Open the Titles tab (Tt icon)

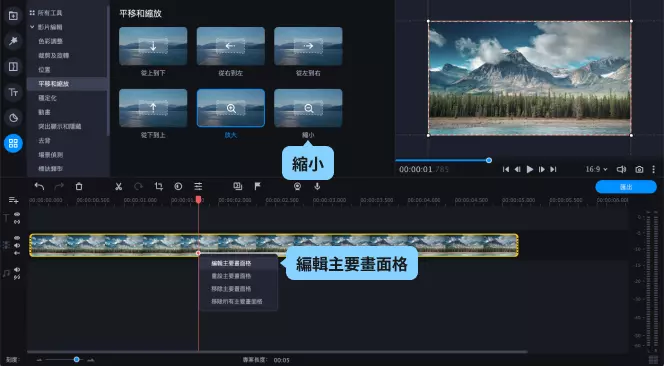tap(13, 92)
